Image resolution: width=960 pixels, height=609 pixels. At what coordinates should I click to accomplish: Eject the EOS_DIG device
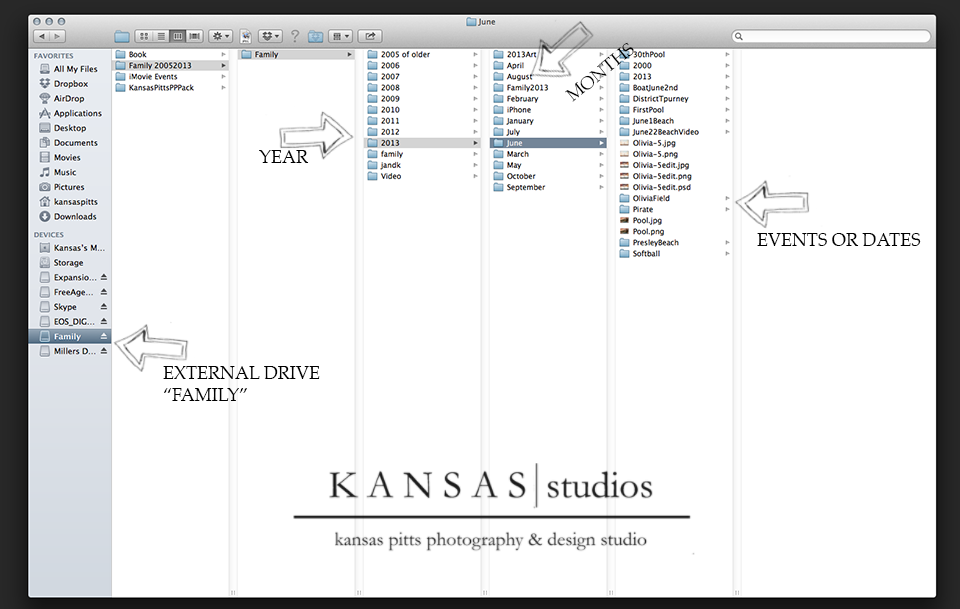tap(103, 322)
